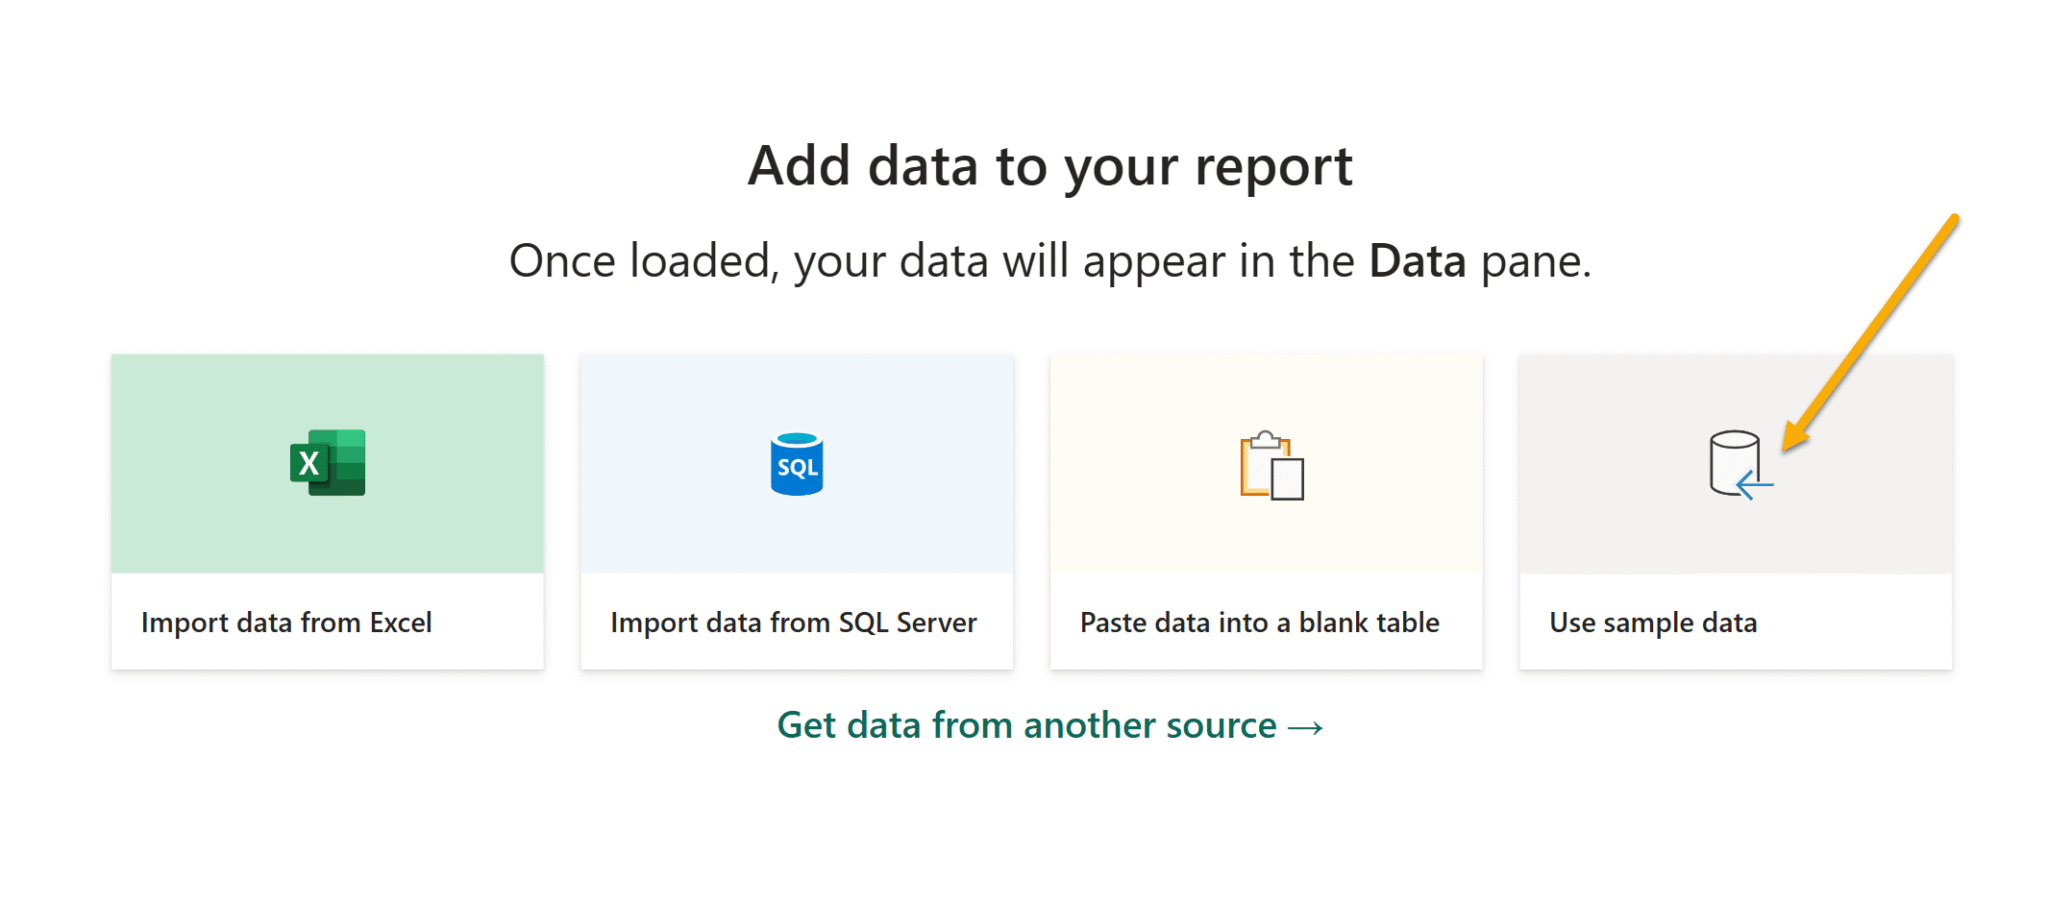Open Import data from Excel
Screen dimensions: 2048x904
(326, 510)
